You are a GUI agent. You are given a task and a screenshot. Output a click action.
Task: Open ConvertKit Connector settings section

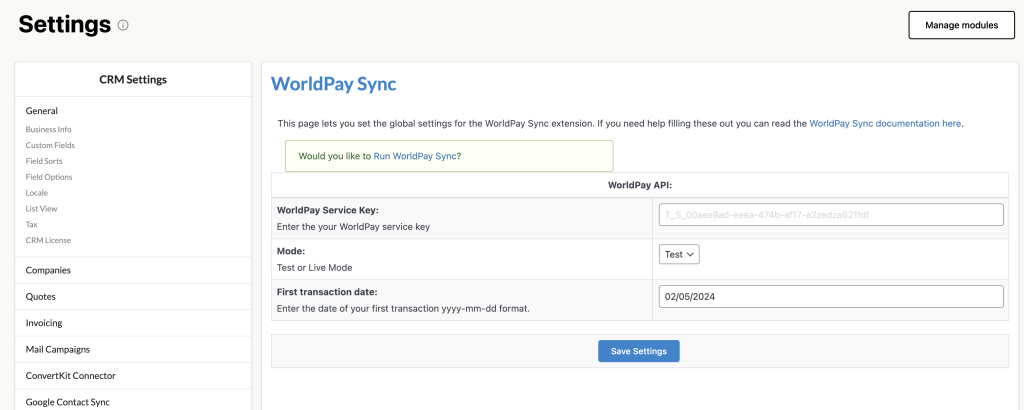coord(133,376)
